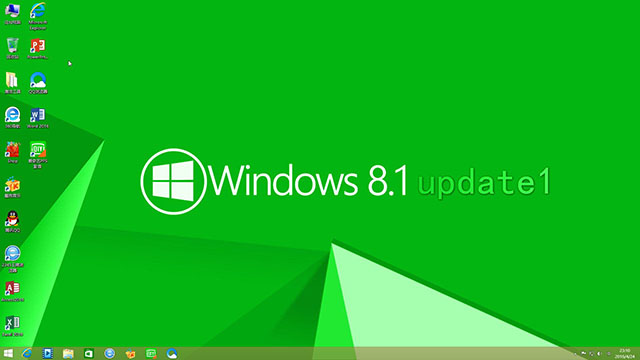Launch the Word 2016 desktop shortcut

[x=38, y=118]
